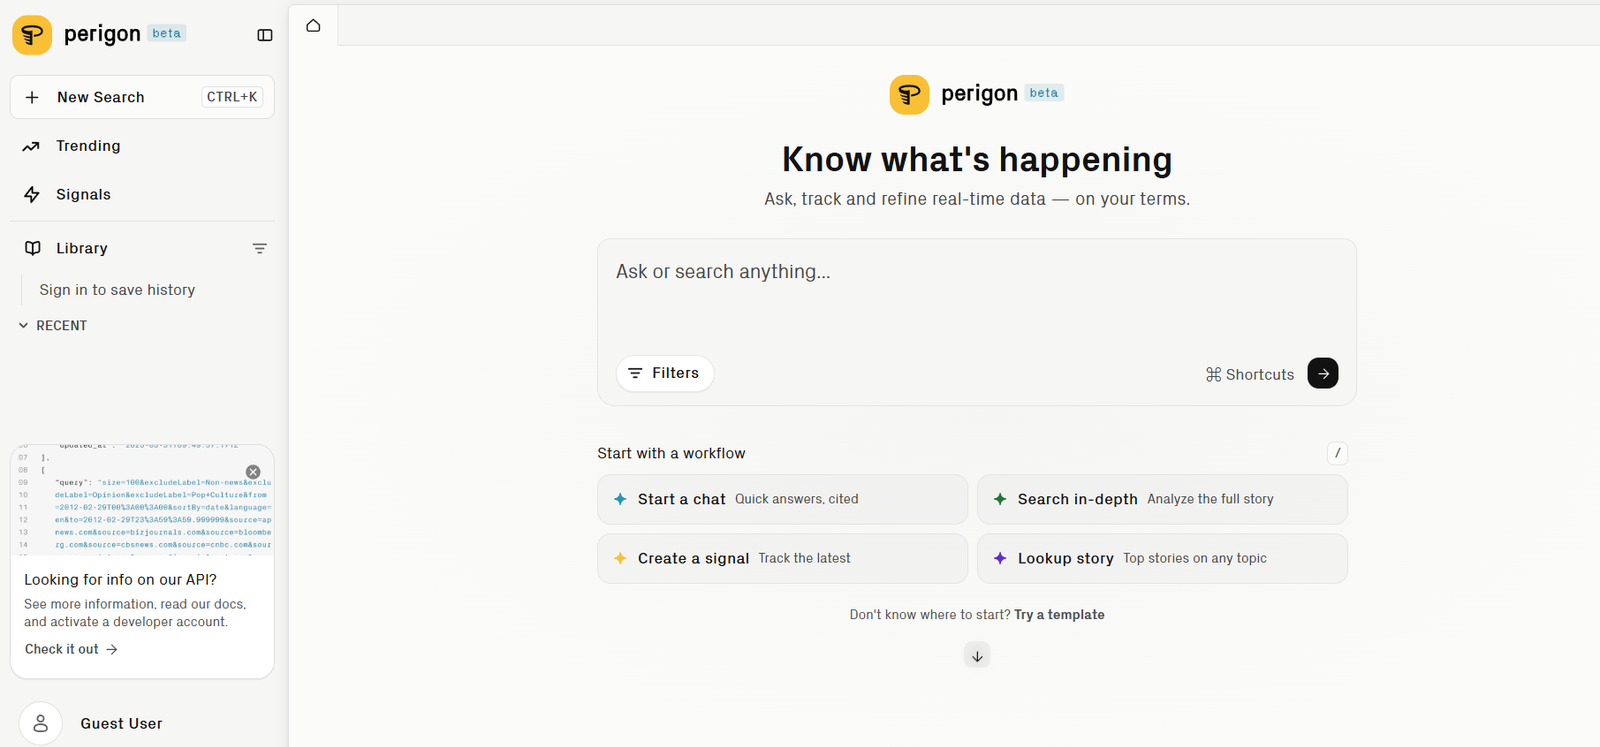
Task: Click the Library filter lines icon
Action: coord(260,249)
